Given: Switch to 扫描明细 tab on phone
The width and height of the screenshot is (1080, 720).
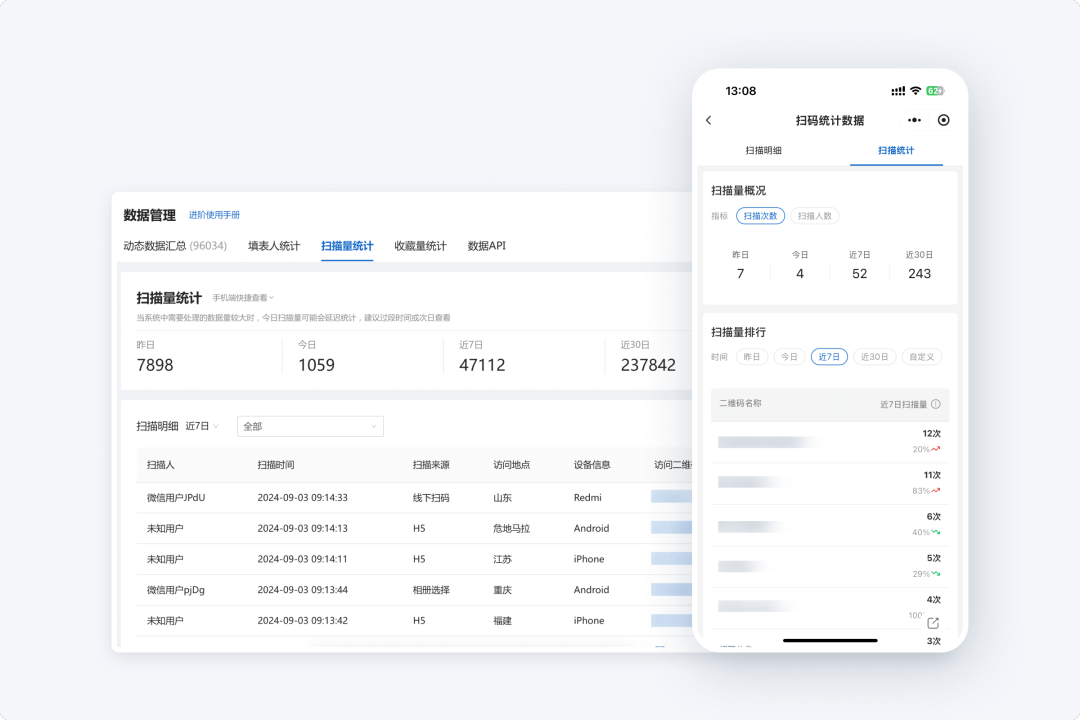Looking at the screenshot, I should [x=763, y=150].
